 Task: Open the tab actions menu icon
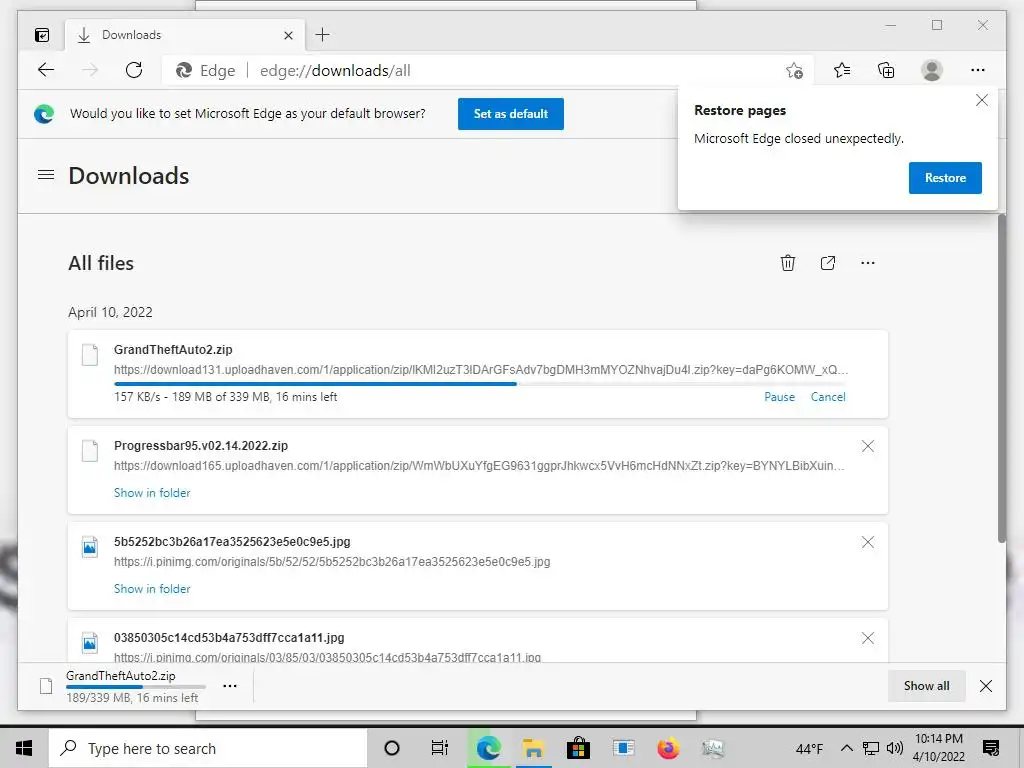(42, 35)
